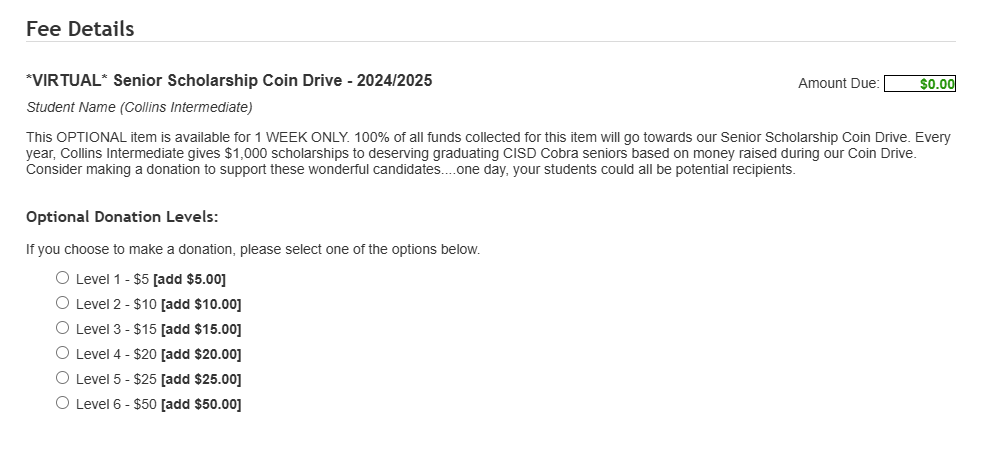Click the Student Name (Collins Intermediate) text

(139, 107)
